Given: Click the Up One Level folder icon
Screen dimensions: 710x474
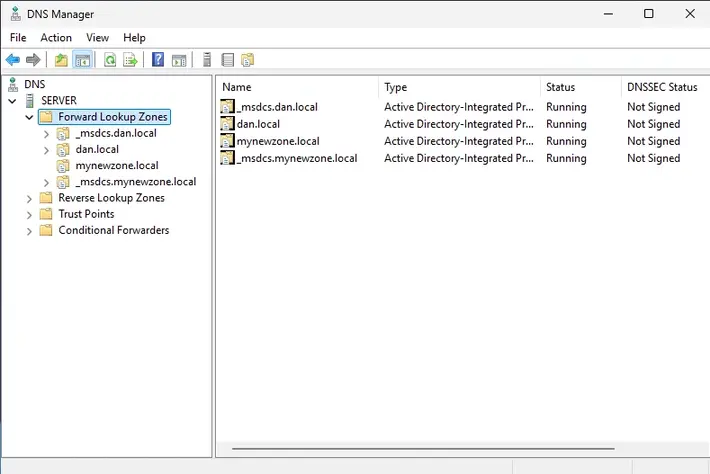Looking at the screenshot, I should pos(61,60).
